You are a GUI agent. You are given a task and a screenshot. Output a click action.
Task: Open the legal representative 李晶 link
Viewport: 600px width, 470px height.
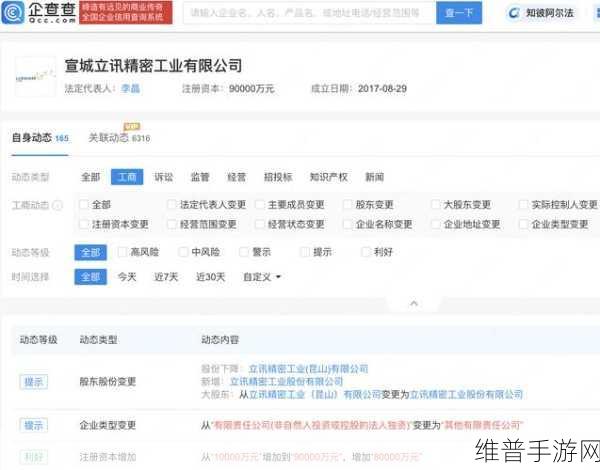(130, 89)
